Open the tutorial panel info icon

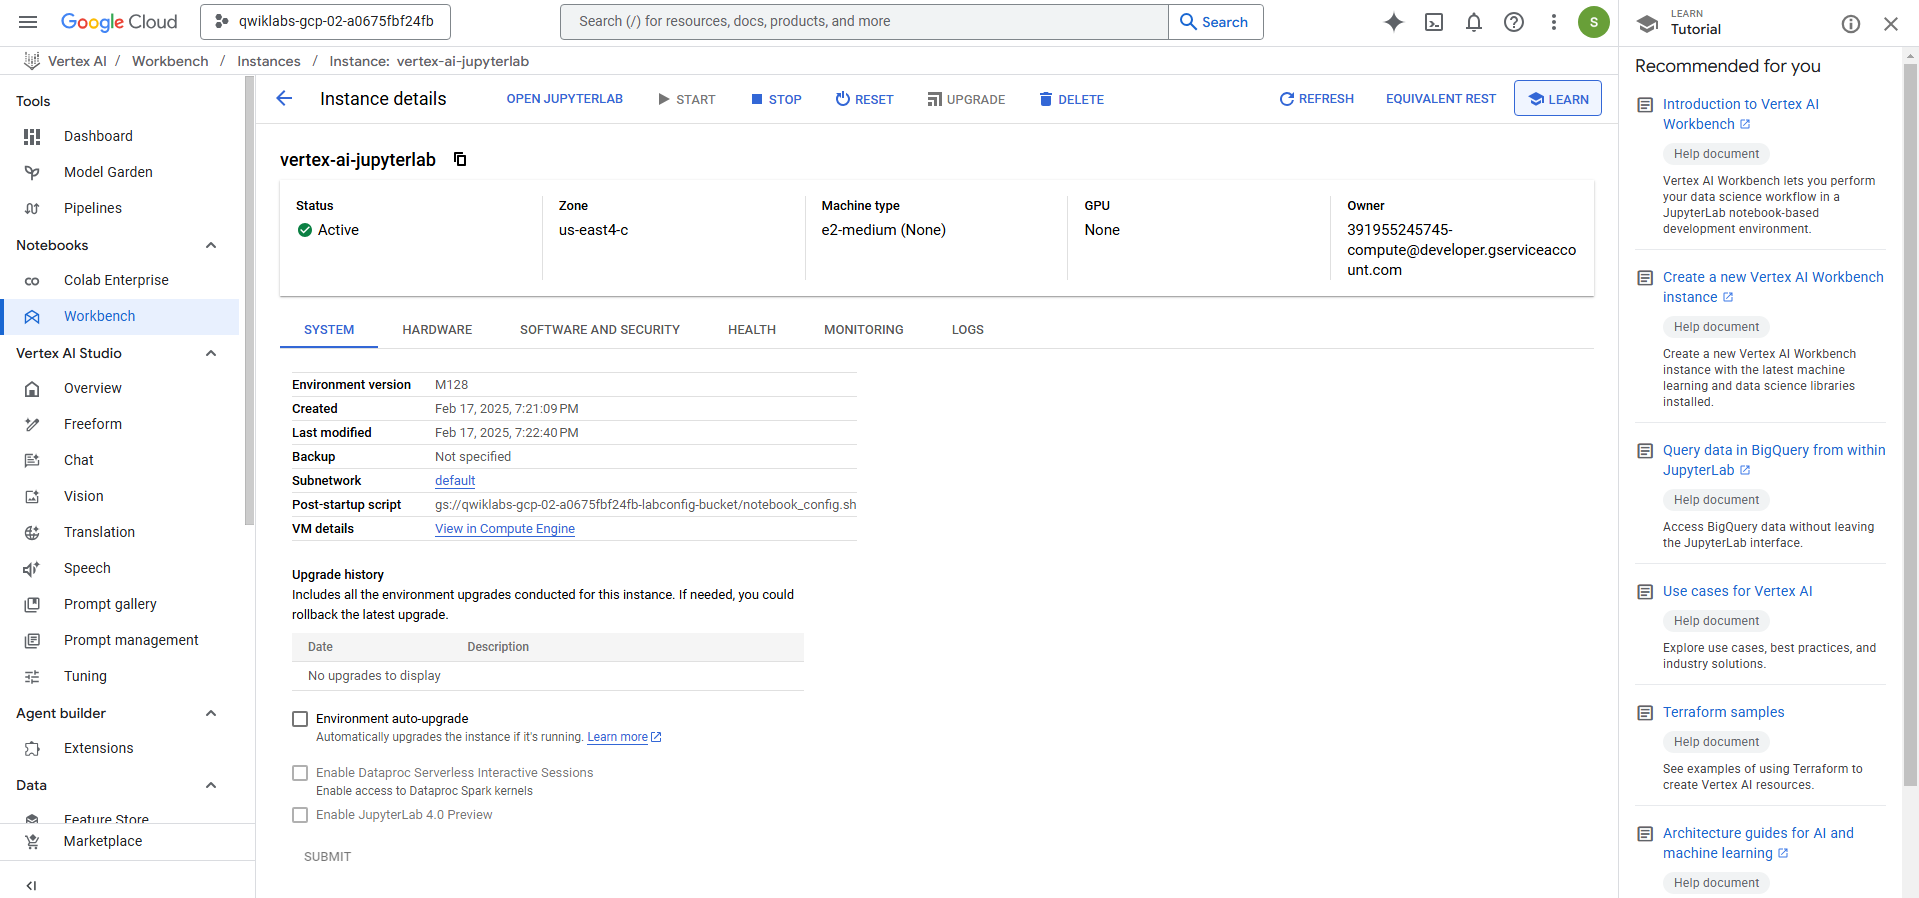coord(1851,24)
